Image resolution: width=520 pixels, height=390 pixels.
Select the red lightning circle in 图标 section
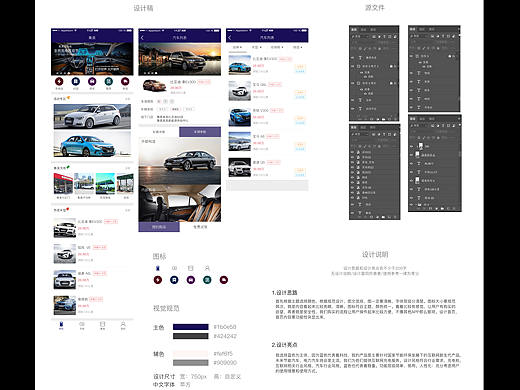[158, 280]
